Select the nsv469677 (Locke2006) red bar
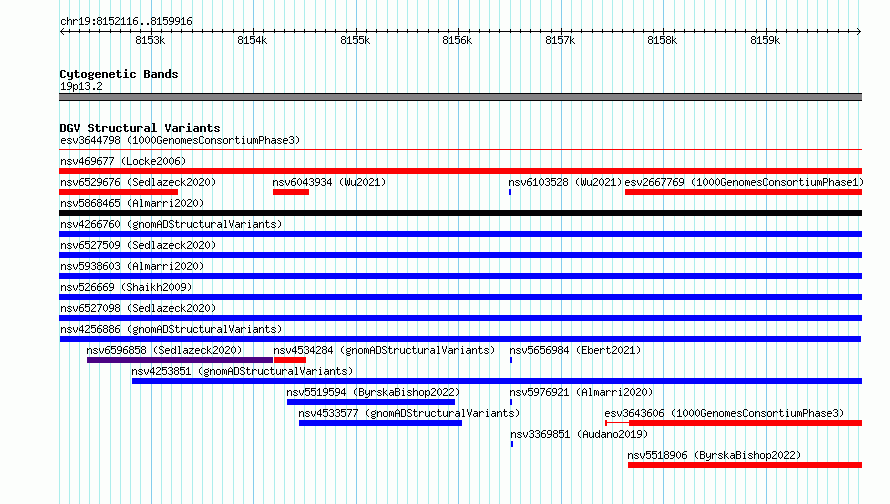The height and width of the screenshot is (504, 890). (x=460, y=171)
